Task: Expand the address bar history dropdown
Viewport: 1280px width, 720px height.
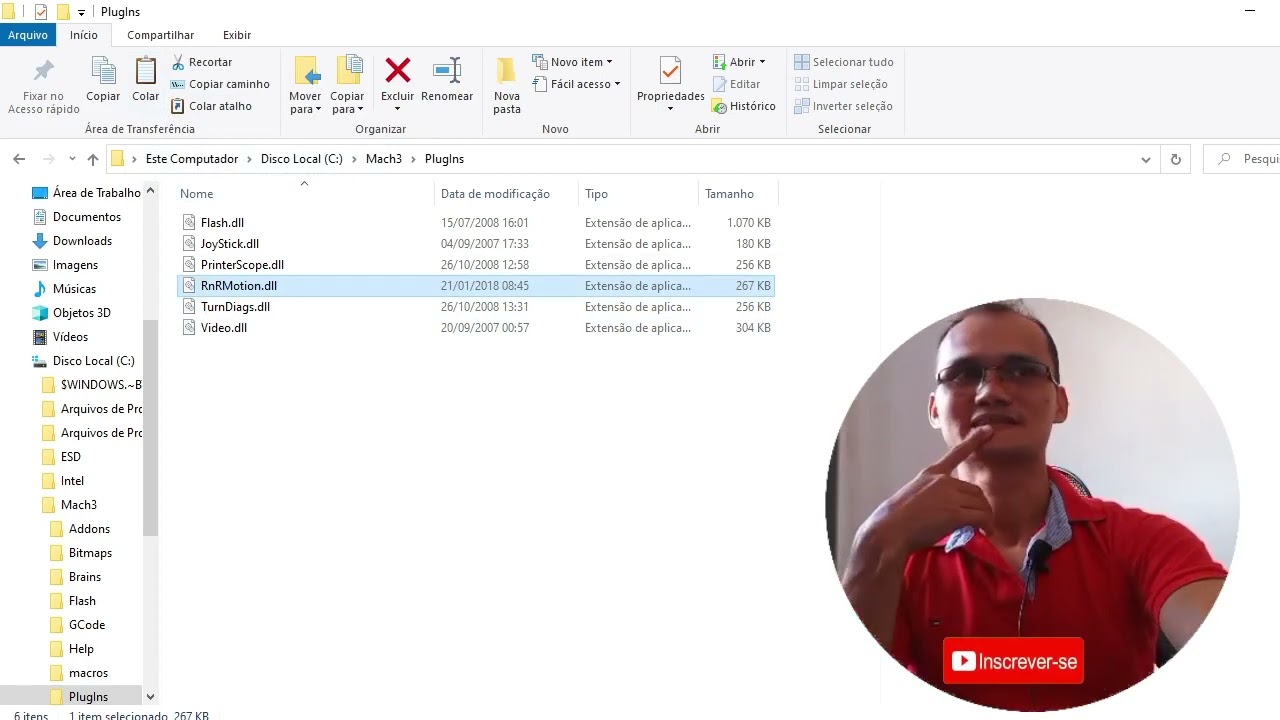Action: [1146, 159]
